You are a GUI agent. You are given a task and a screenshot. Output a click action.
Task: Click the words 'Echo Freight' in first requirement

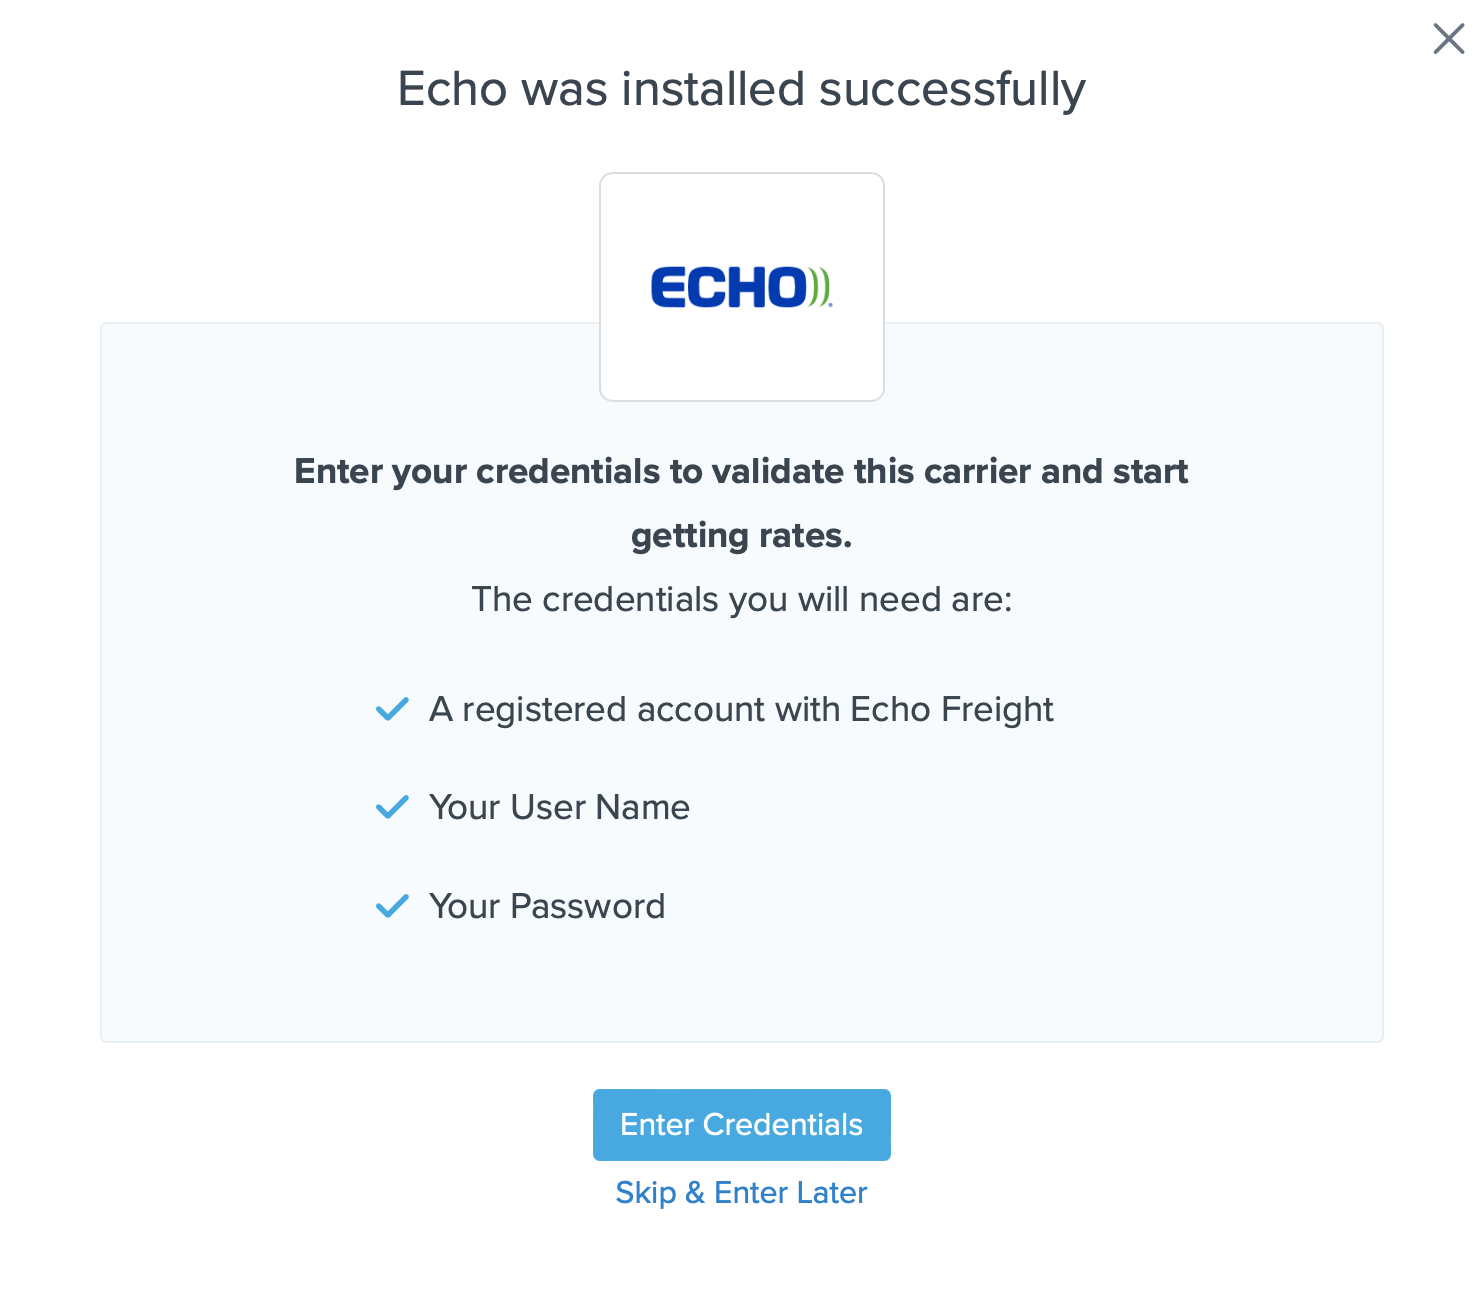pyautogui.click(x=951, y=709)
